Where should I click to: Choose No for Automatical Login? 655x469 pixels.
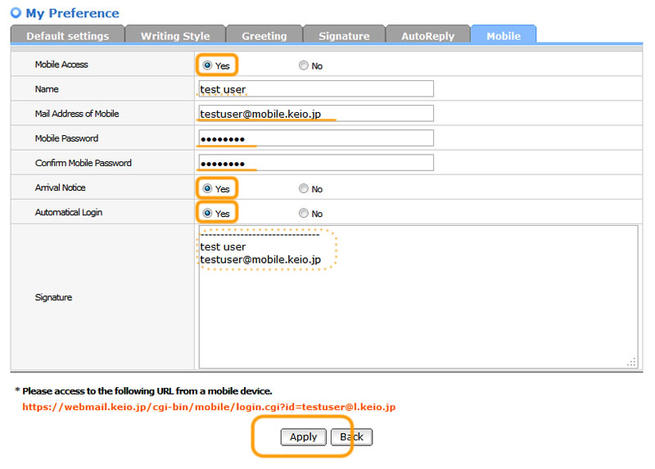(x=304, y=213)
